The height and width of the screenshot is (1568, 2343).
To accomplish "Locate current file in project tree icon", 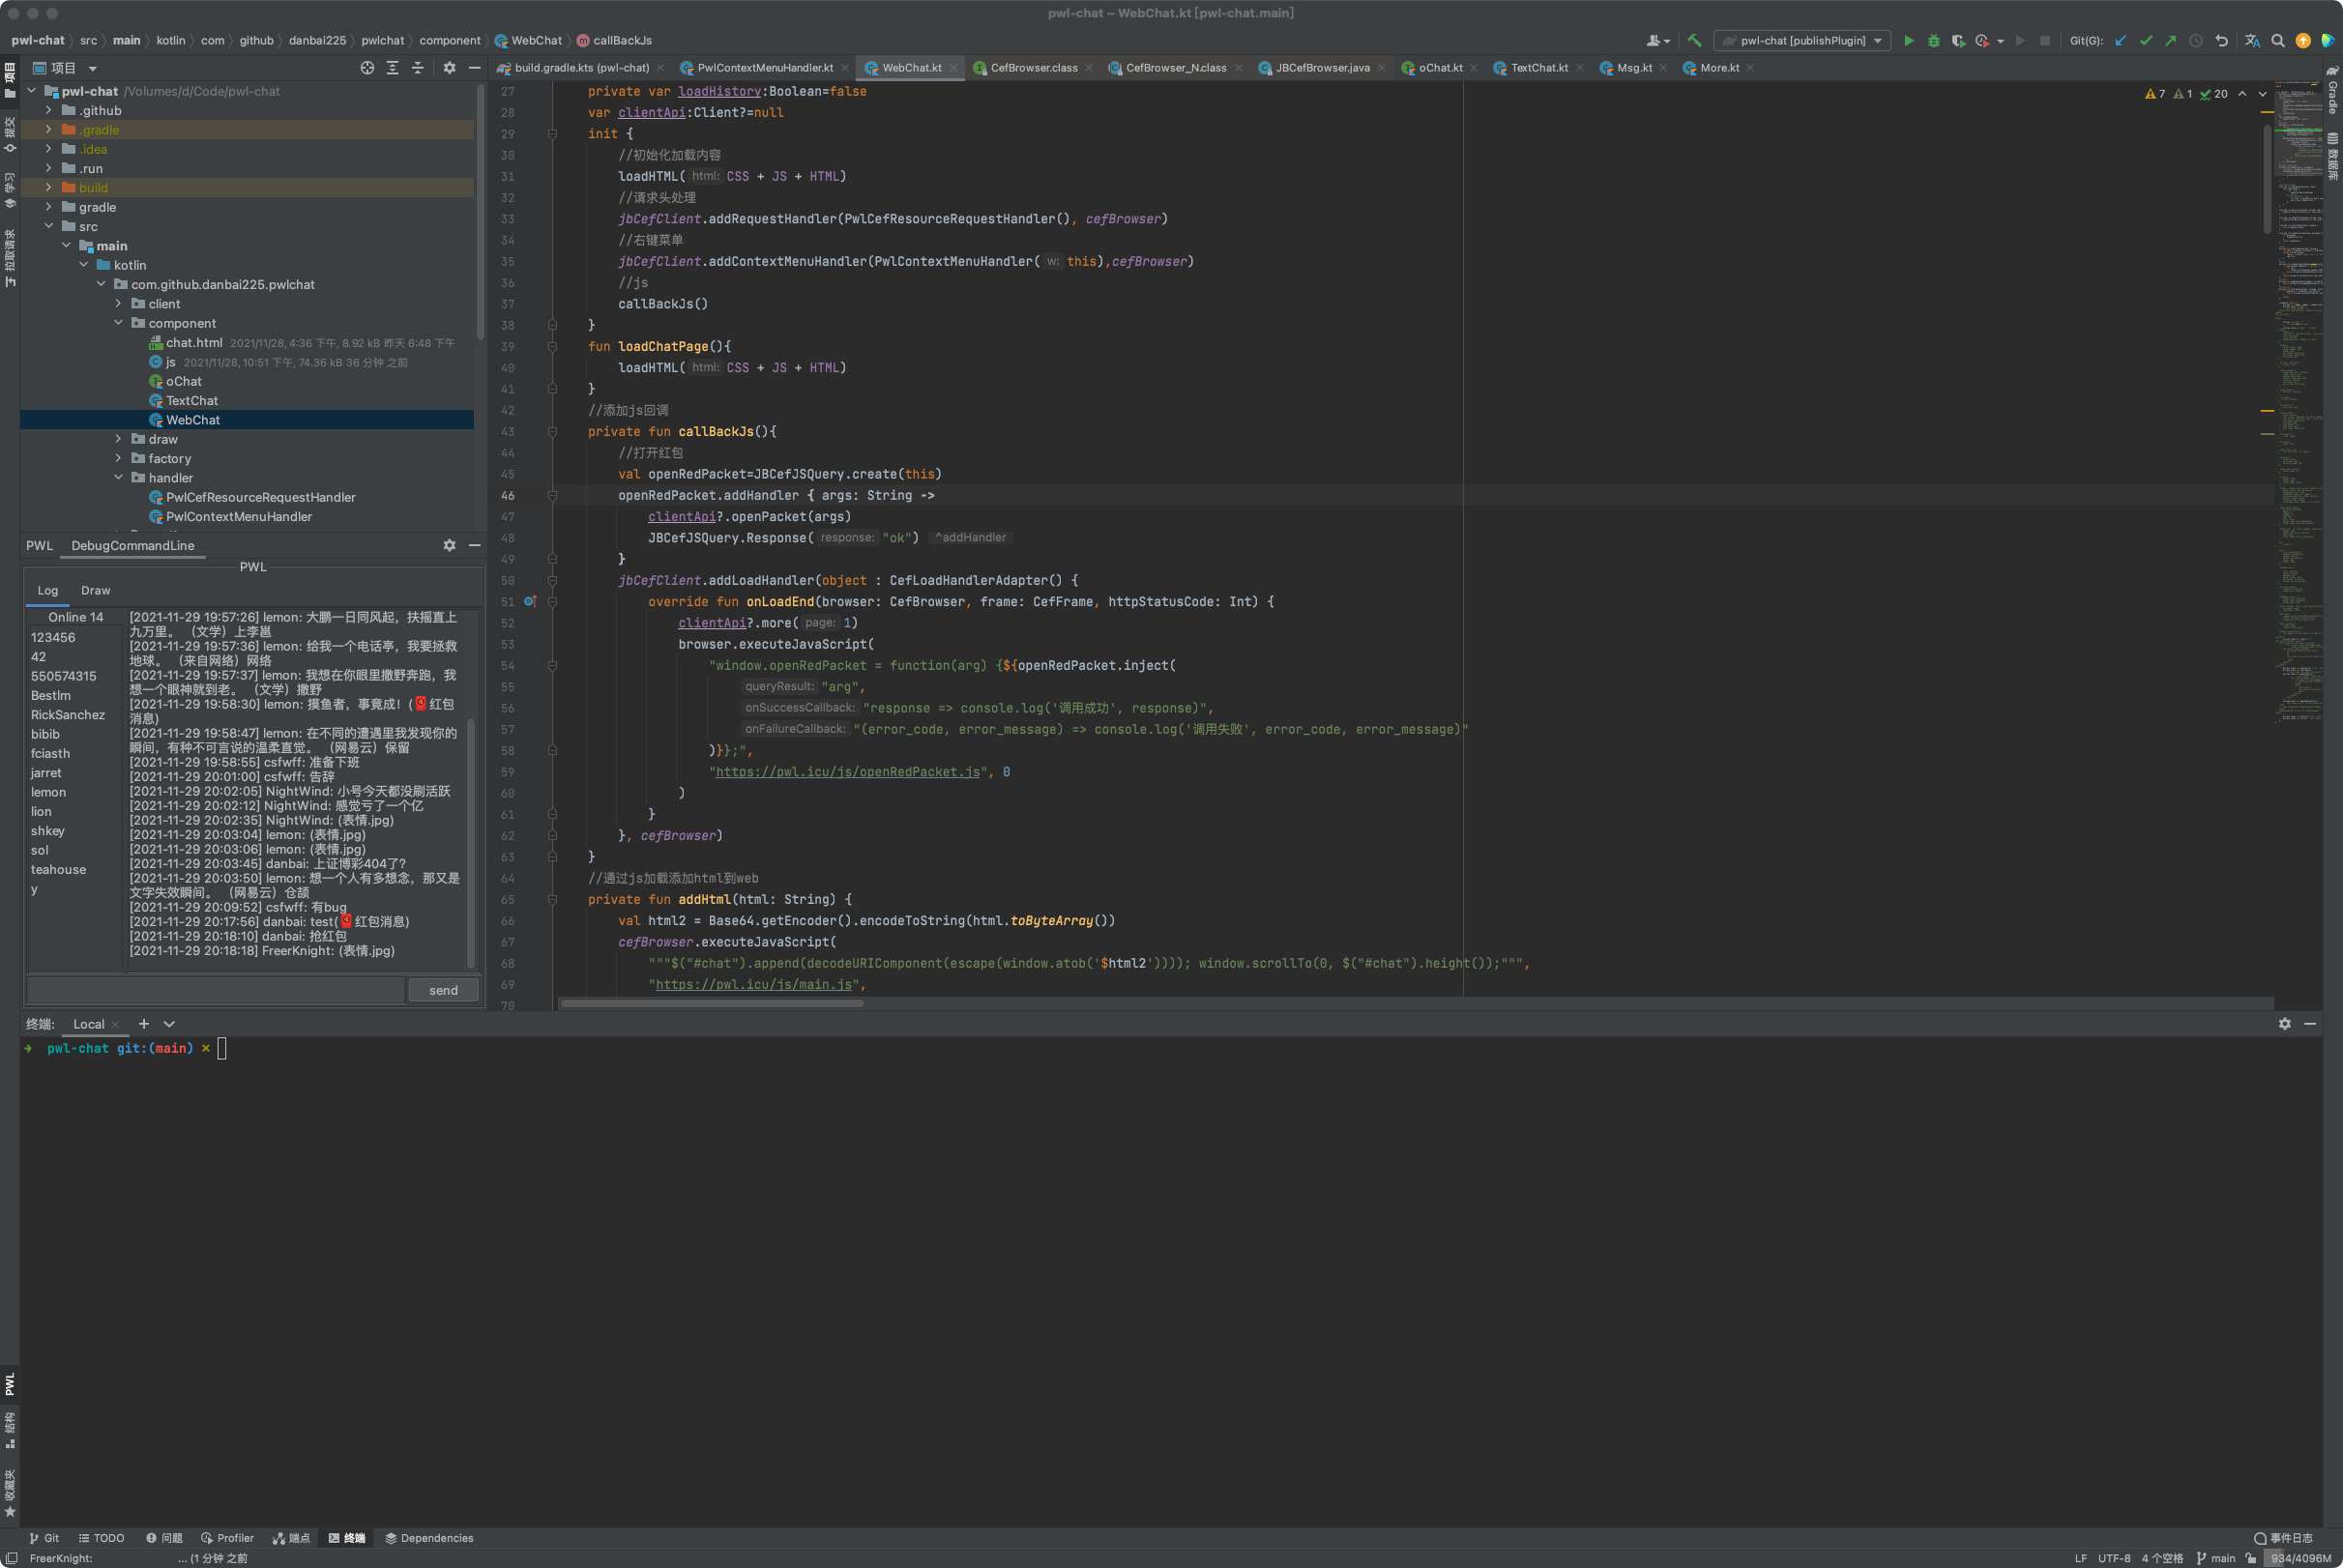I will 367,68.
